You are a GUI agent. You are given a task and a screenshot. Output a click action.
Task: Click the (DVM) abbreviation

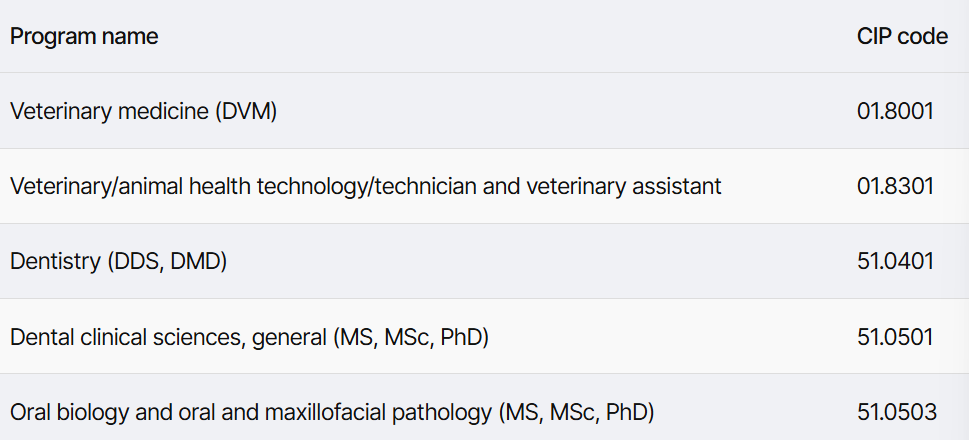[246, 112]
